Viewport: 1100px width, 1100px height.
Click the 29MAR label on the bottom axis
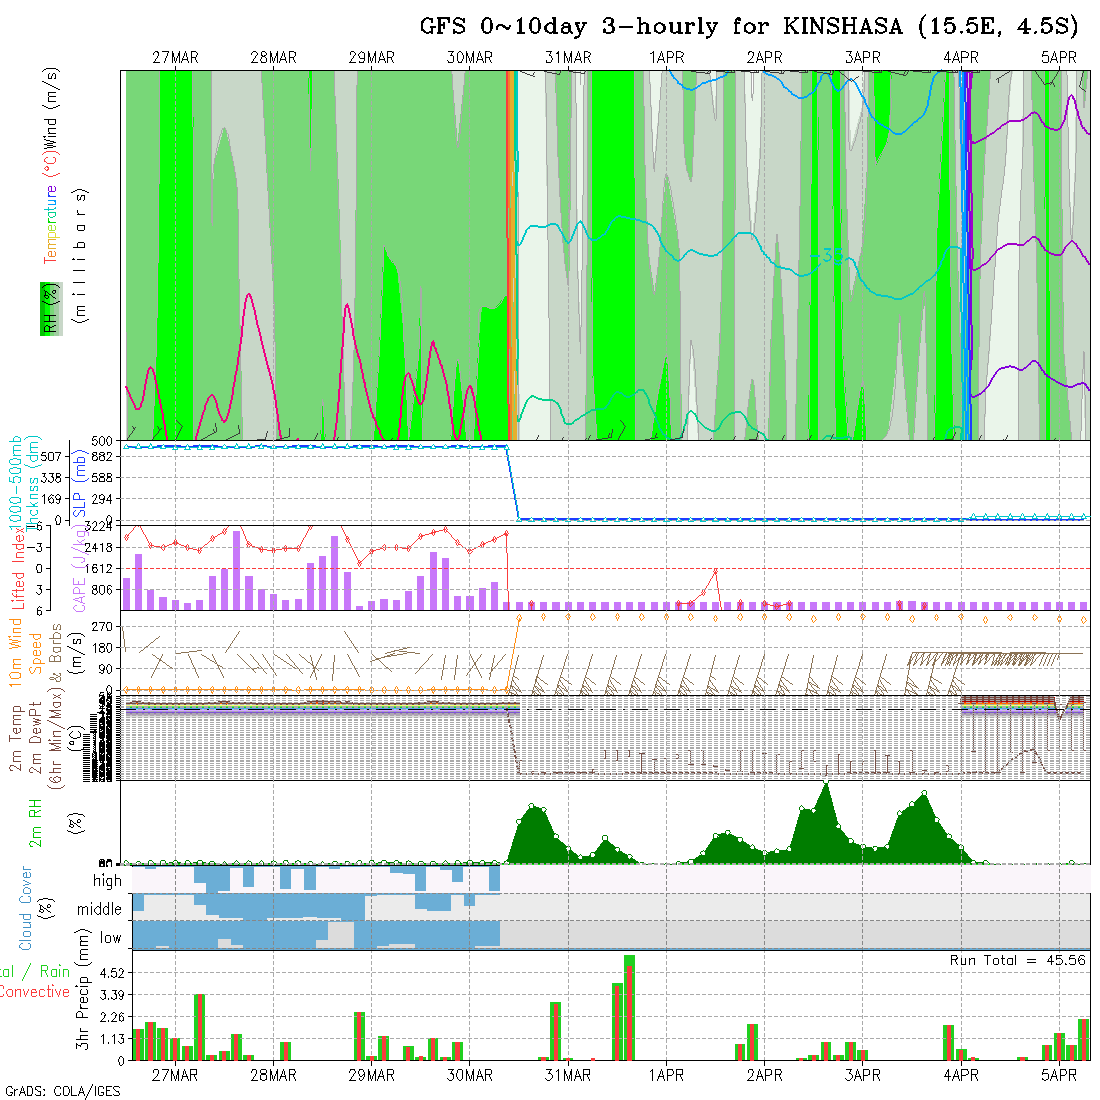(372, 1075)
